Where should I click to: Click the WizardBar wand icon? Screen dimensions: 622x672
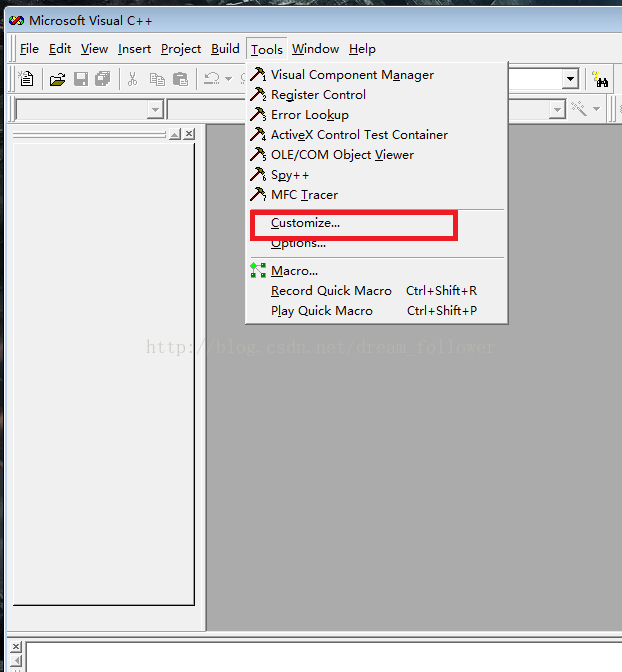tap(579, 108)
